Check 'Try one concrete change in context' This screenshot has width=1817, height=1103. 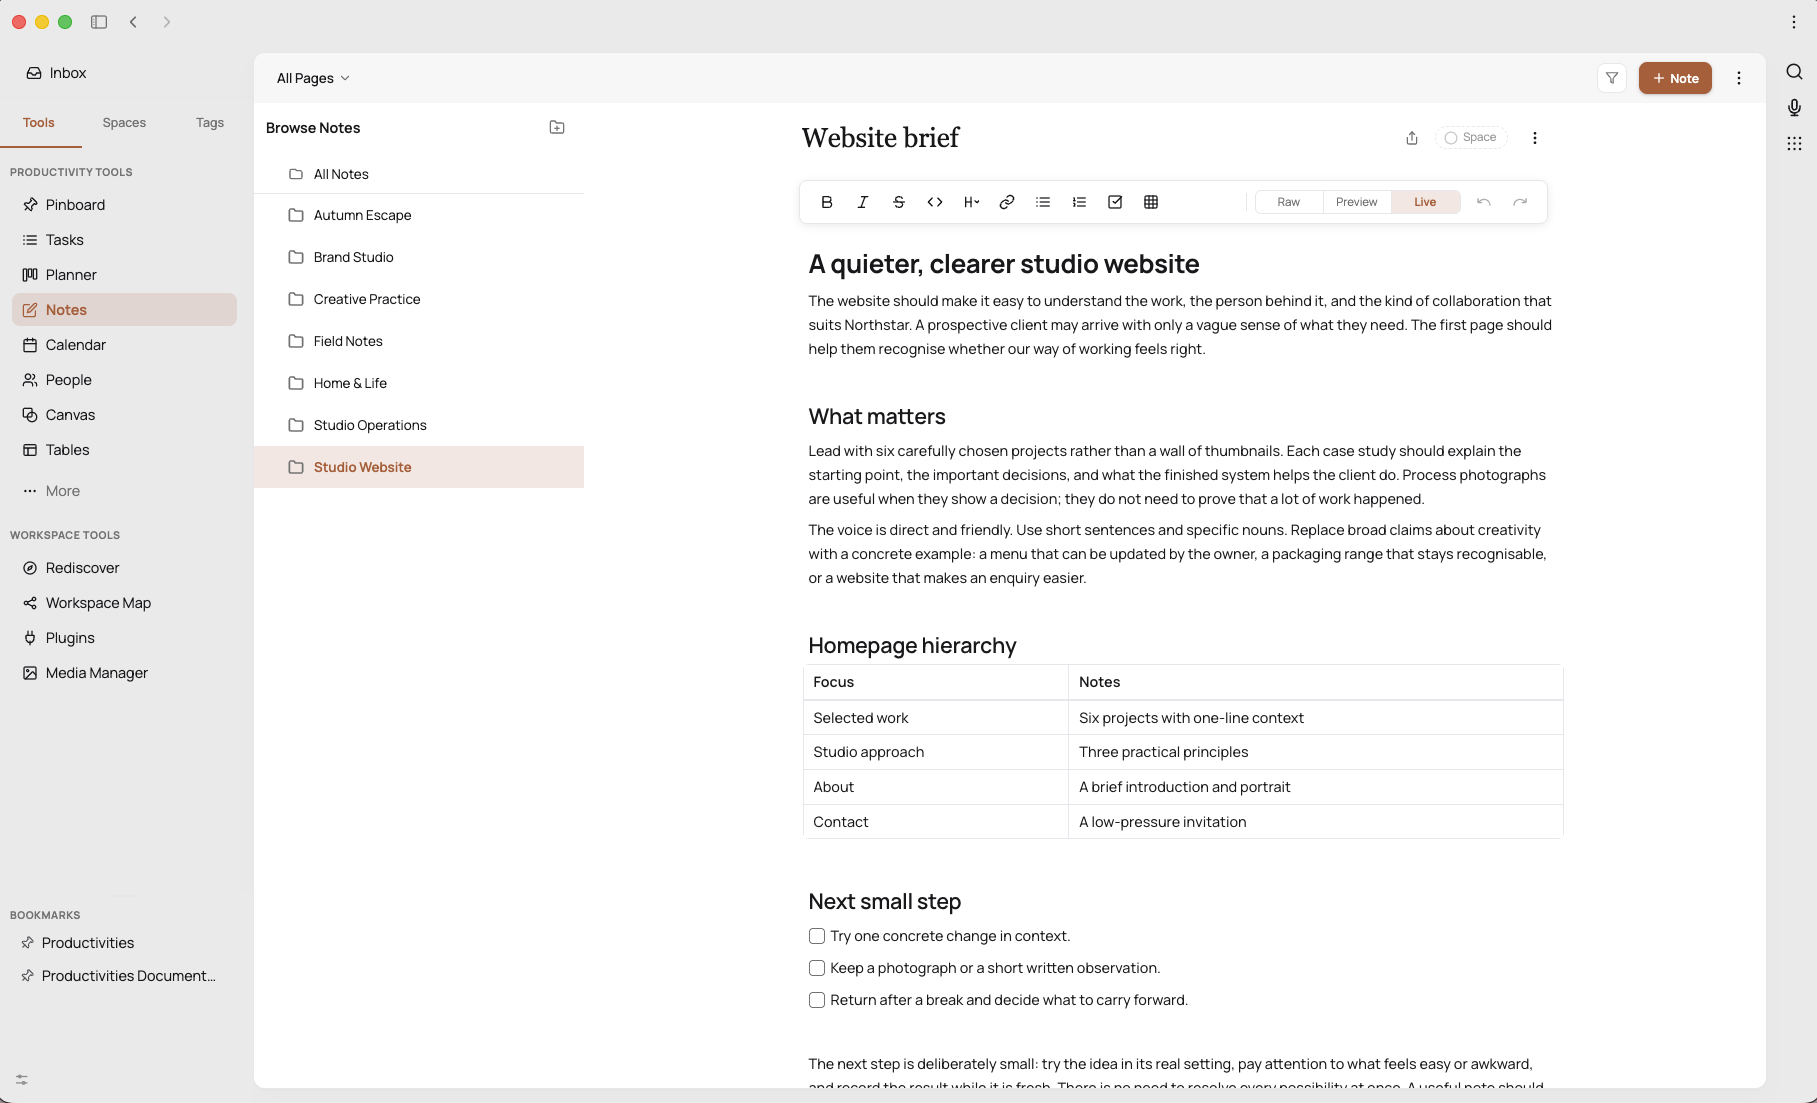[816, 936]
